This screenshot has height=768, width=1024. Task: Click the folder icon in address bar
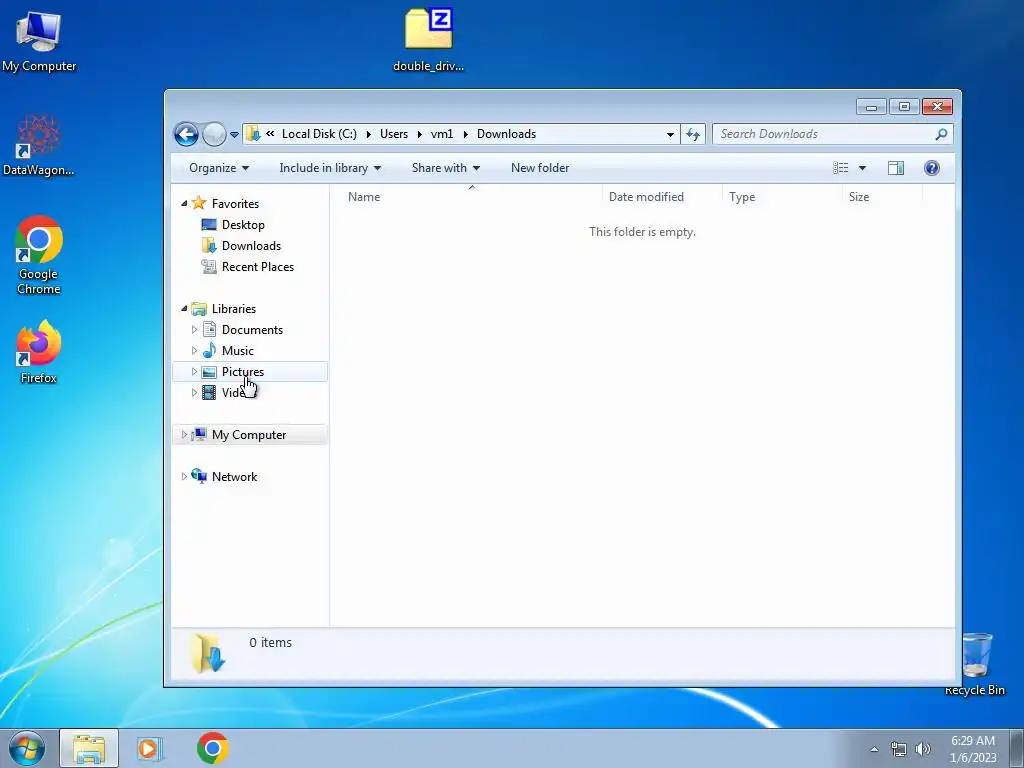253,134
